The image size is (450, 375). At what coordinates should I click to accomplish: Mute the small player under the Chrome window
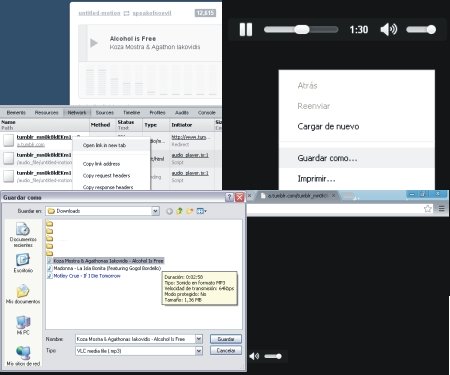254,356
